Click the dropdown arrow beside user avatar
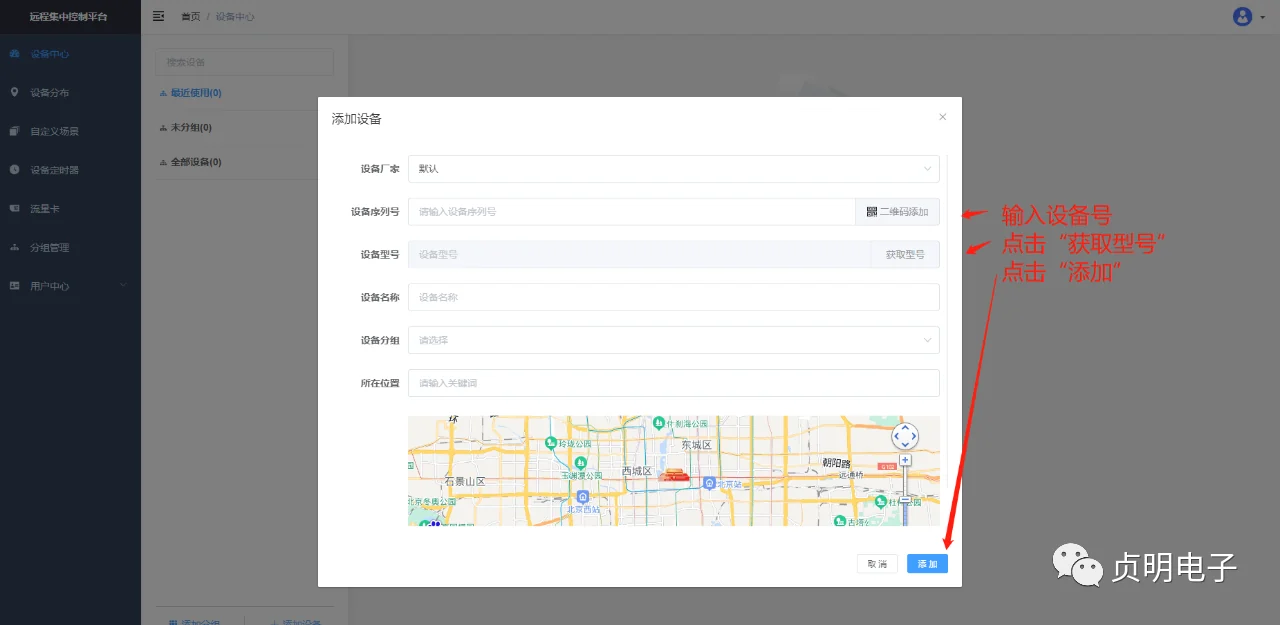The width and height of the screenshot is (1280, 625). 1262,18
